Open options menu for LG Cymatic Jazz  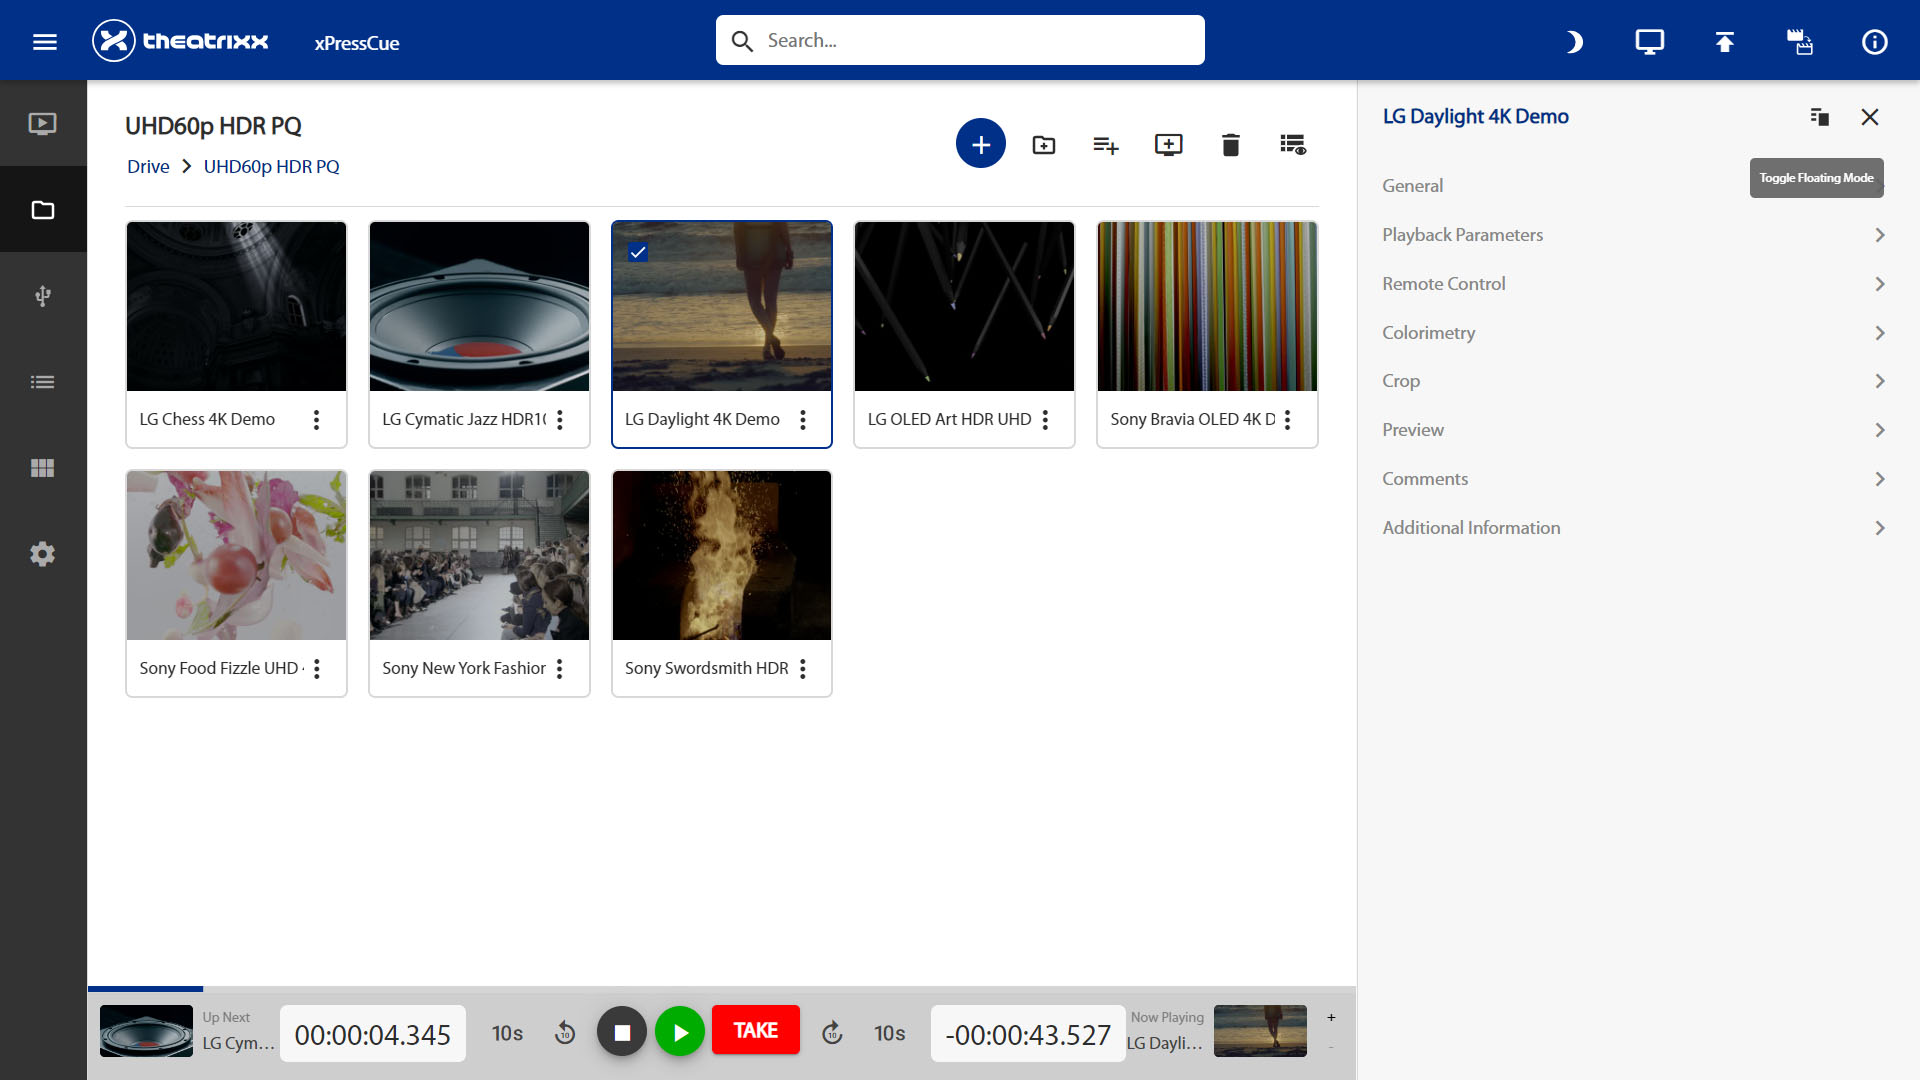click(x=559, y=420)
